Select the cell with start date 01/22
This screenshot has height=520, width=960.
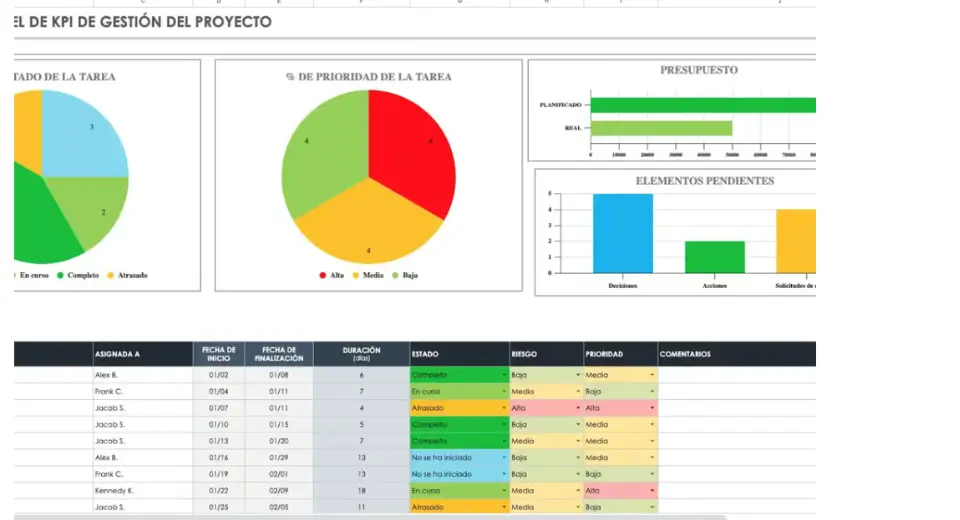[218, 491]
